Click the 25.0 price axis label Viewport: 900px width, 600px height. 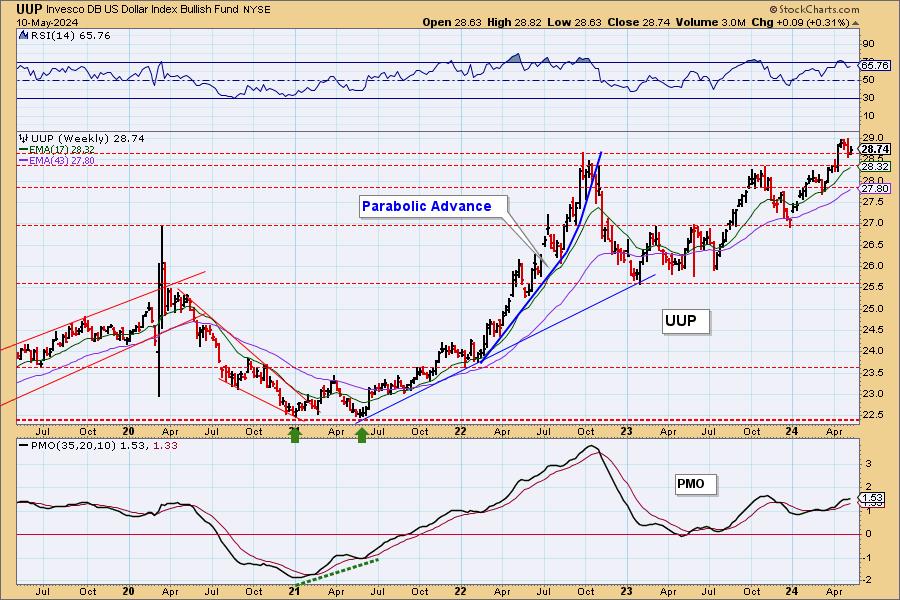tap(873, 308)
